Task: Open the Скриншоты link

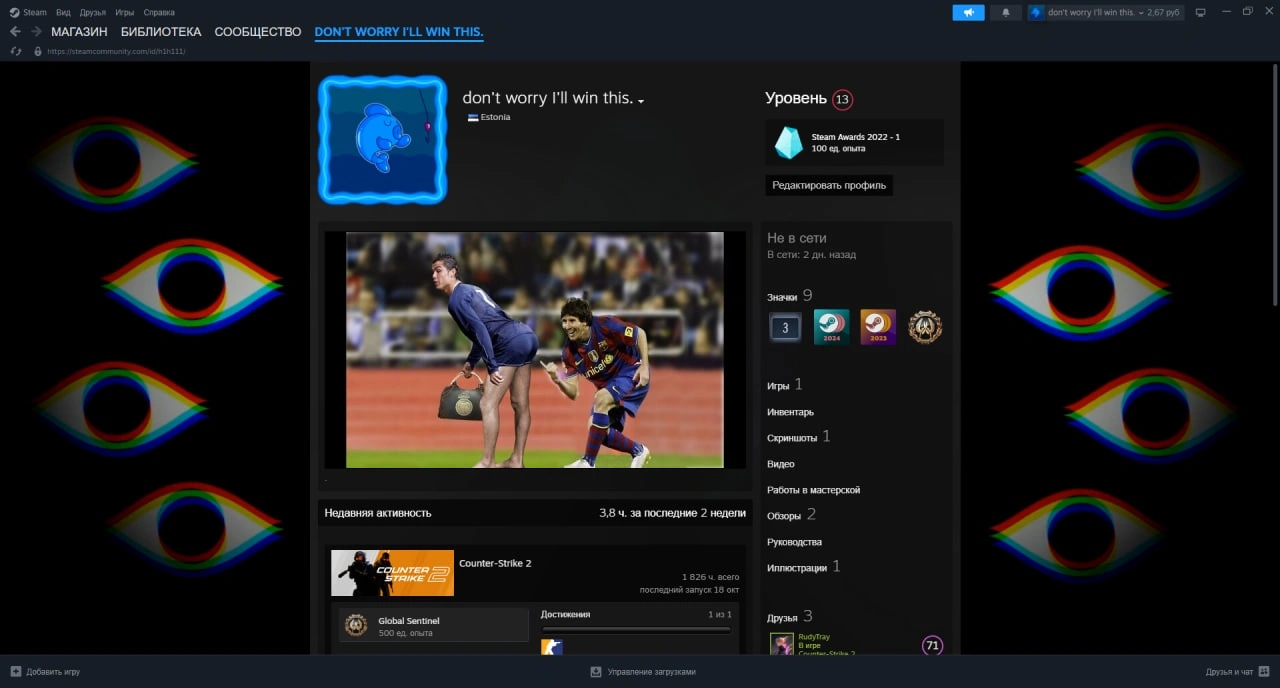Action: coord(792,438)
